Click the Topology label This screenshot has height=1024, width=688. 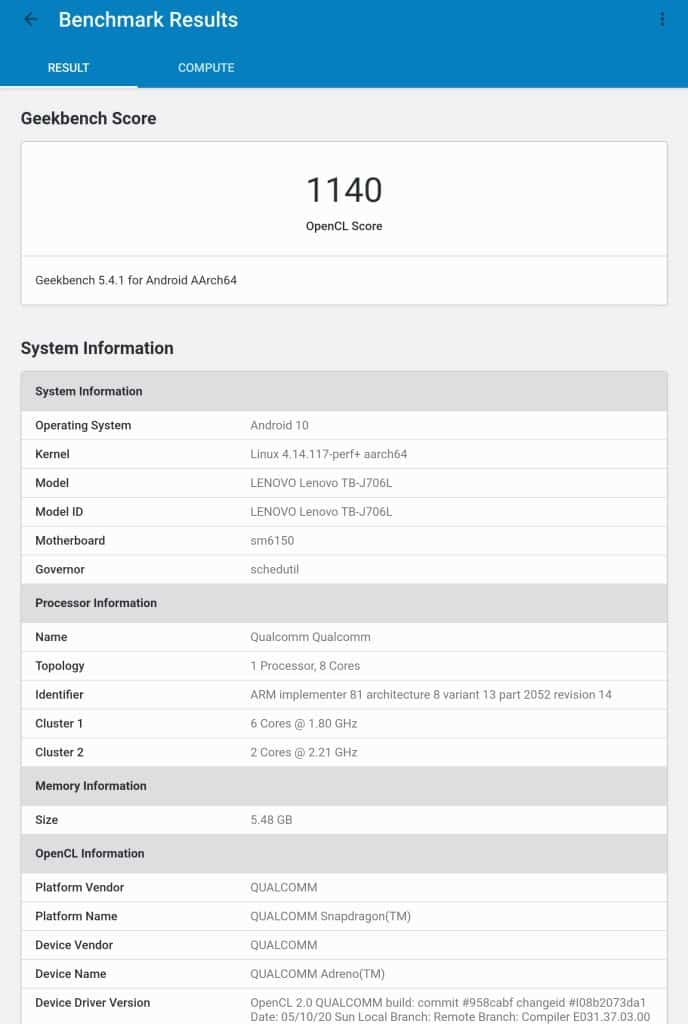[x=59, y=665]
